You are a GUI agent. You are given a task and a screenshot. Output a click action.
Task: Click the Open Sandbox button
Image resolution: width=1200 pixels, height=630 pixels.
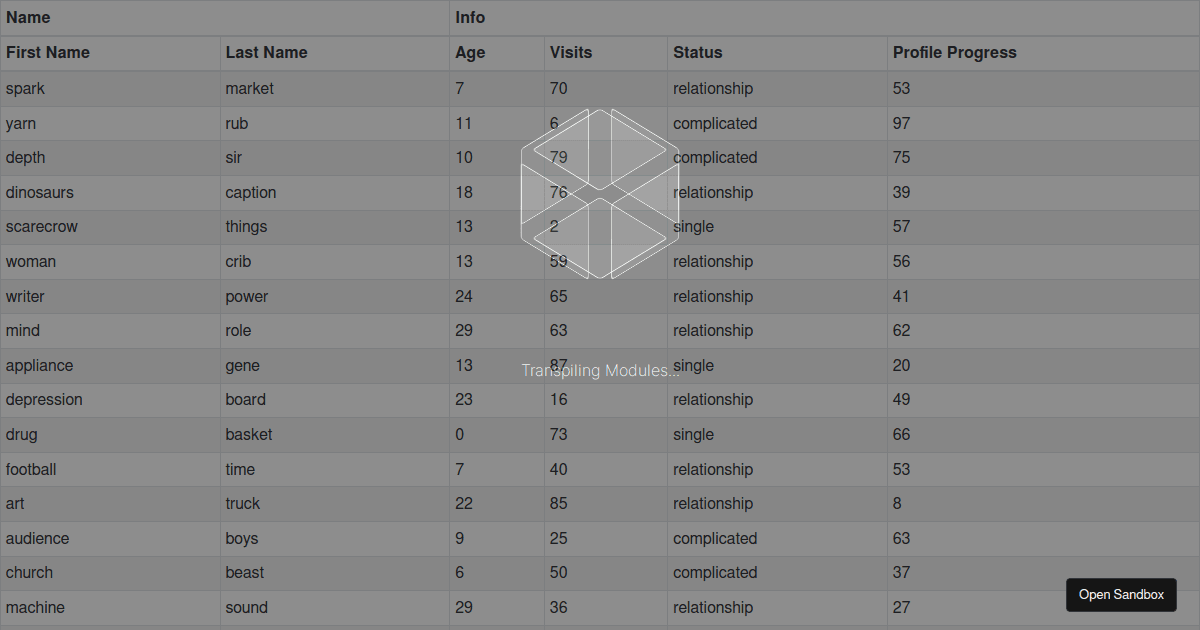[1121, 594]
